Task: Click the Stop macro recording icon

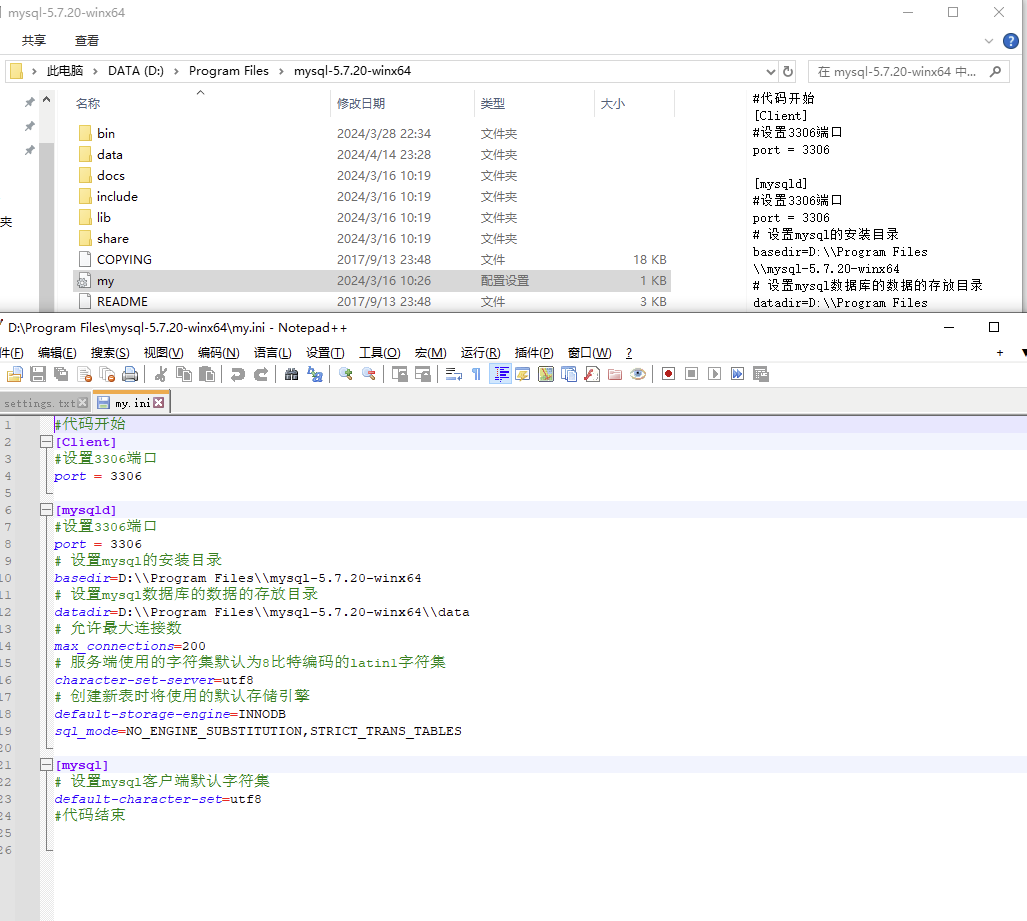Action: tap(691, 374)
